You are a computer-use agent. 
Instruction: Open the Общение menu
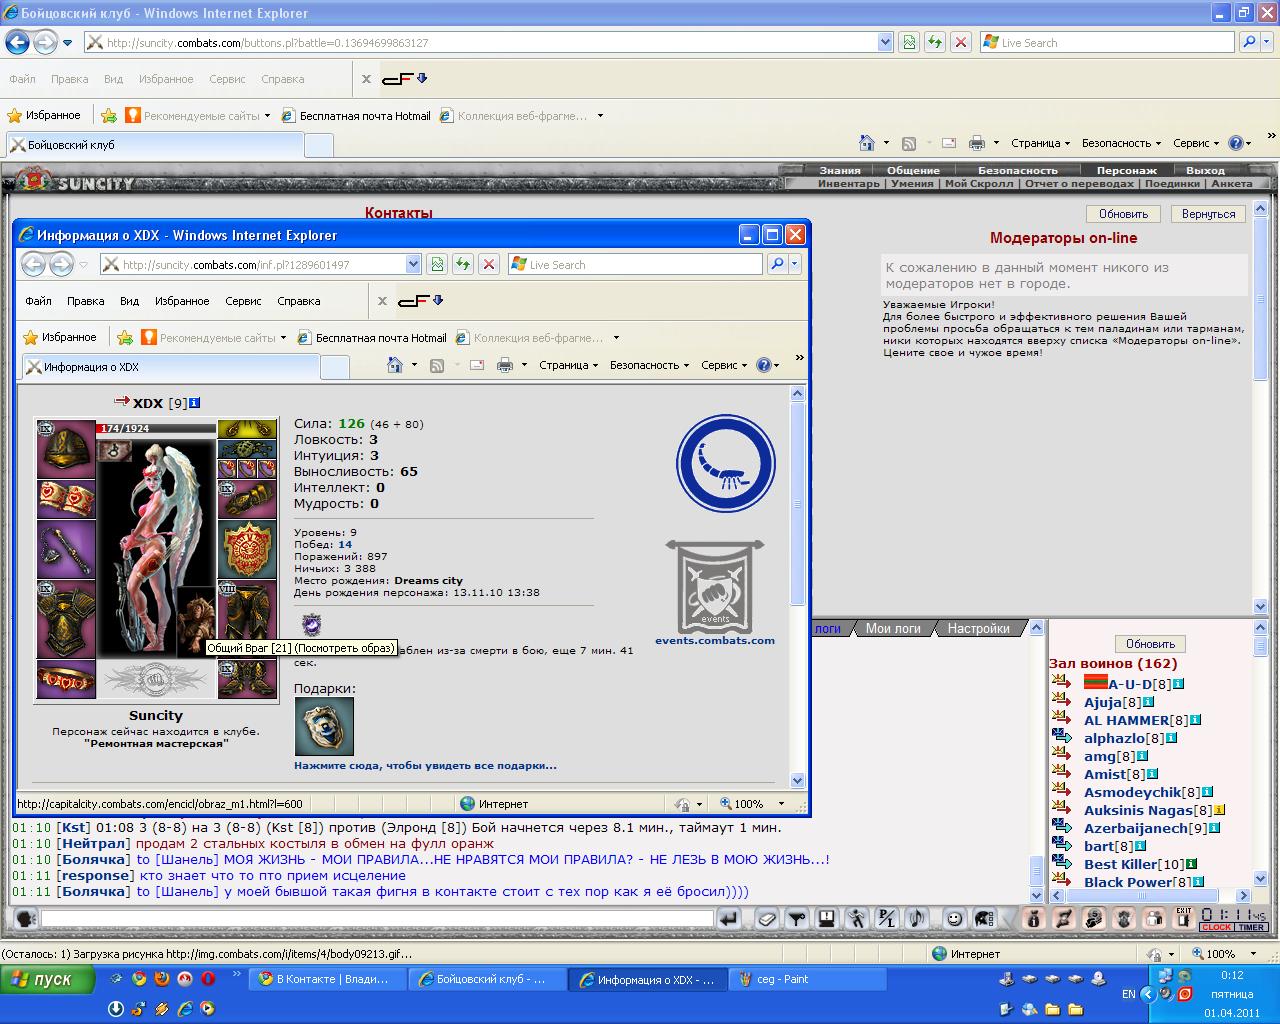coord(913,170)
